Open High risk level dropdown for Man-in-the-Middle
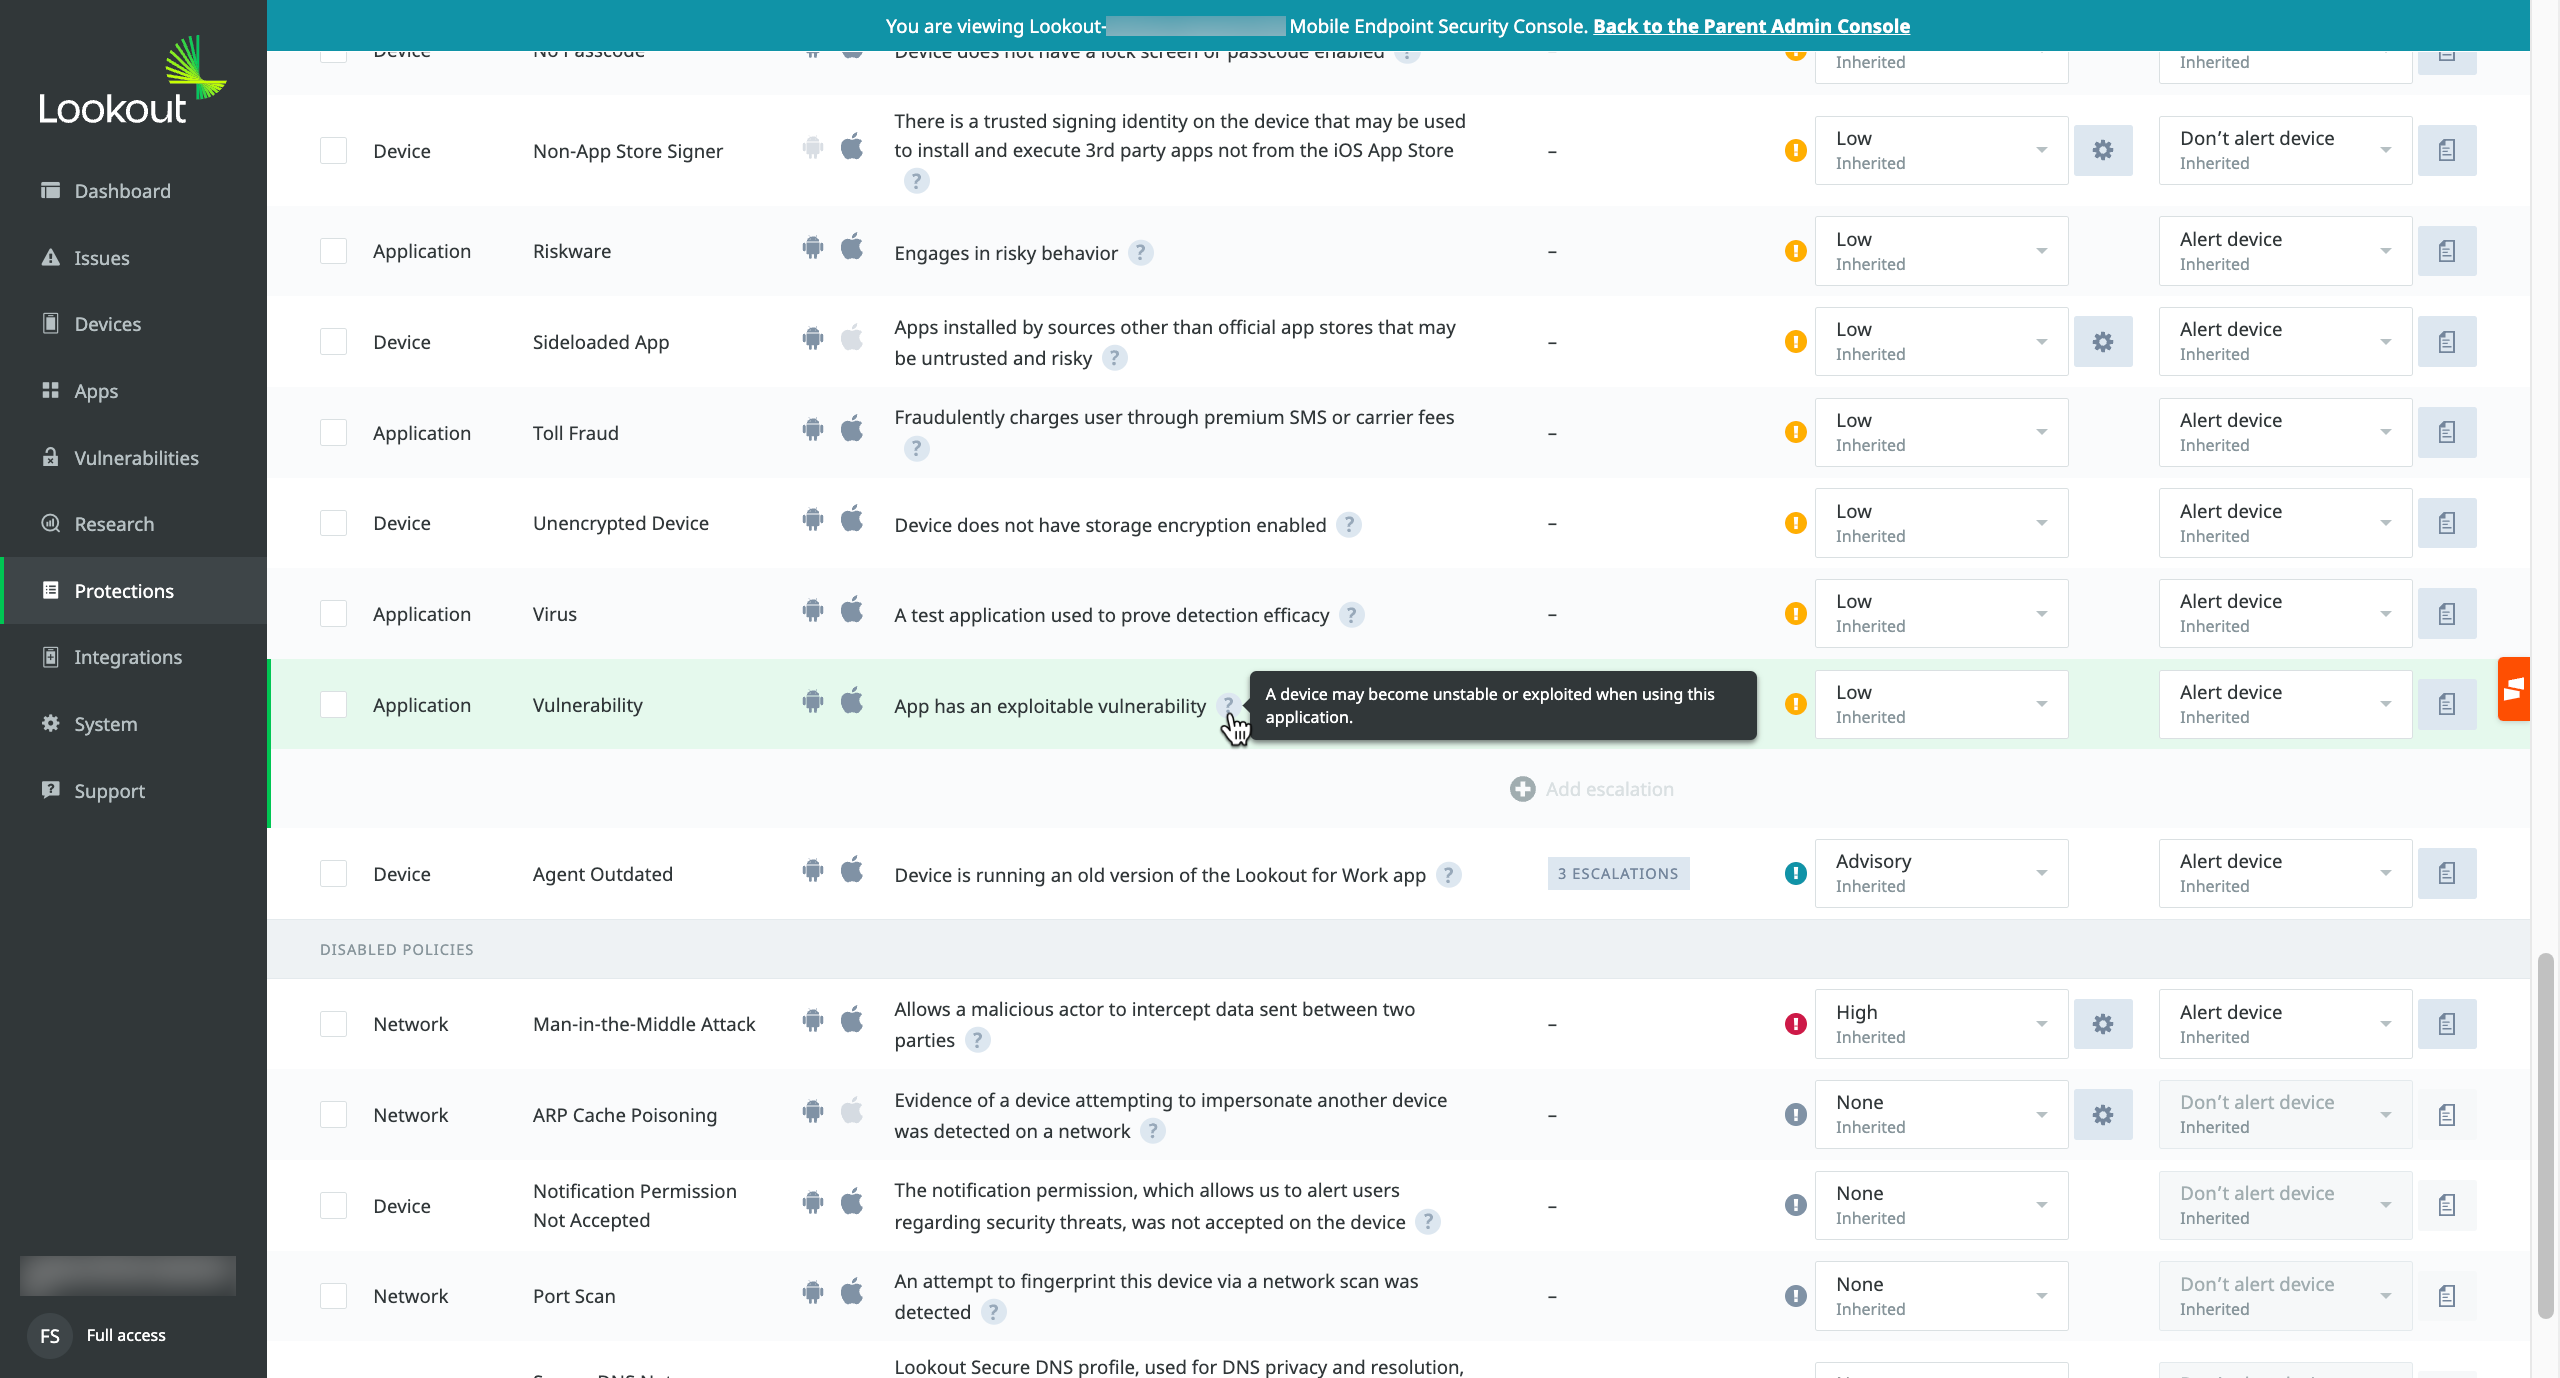2560x1378 pixels. [1940, 1024]
